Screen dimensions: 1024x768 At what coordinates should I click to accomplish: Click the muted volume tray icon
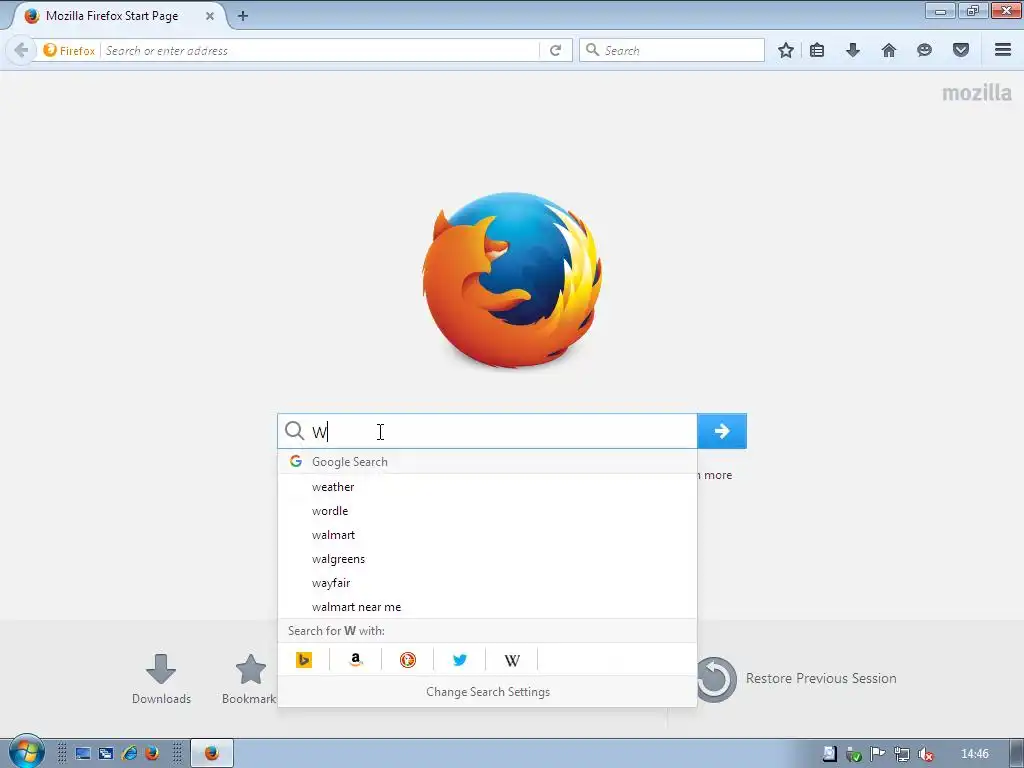925,754
